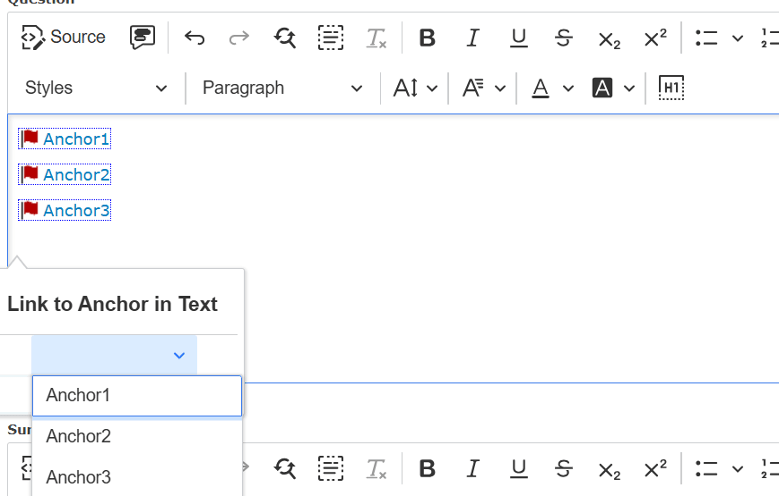The width and height of the screenshot is (780, 496).
Task: Click Strikethrough in bottom editor toolbar
Action: [564, 469]
